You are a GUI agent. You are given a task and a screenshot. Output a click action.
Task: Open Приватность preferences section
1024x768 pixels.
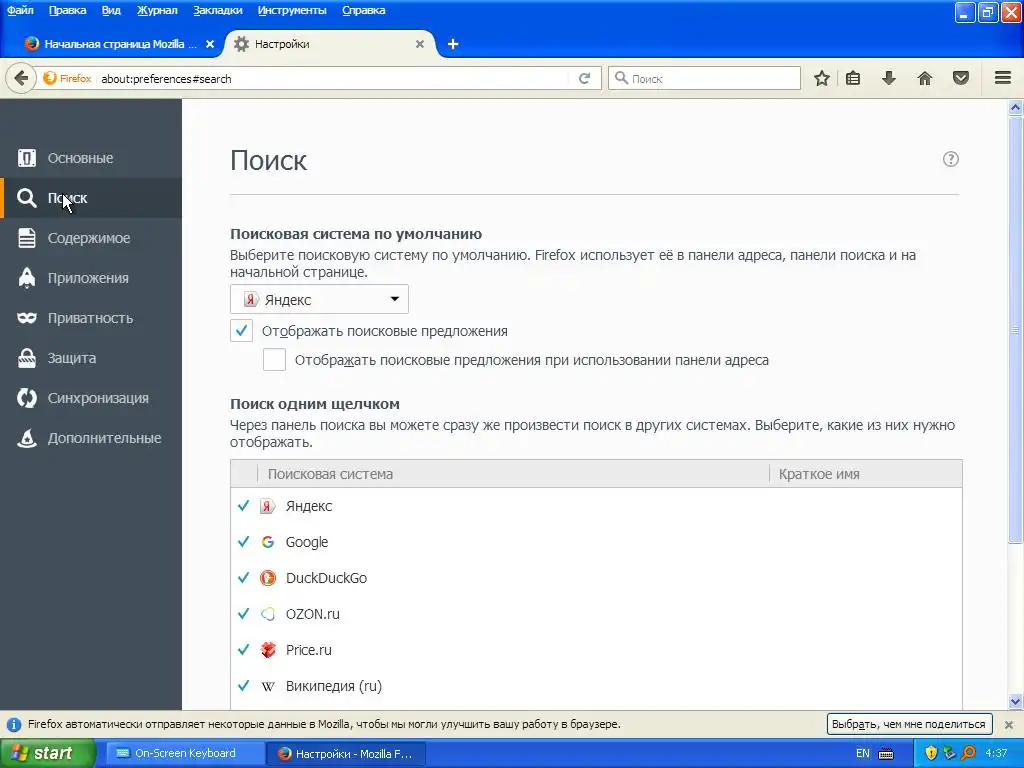point(91,318)
